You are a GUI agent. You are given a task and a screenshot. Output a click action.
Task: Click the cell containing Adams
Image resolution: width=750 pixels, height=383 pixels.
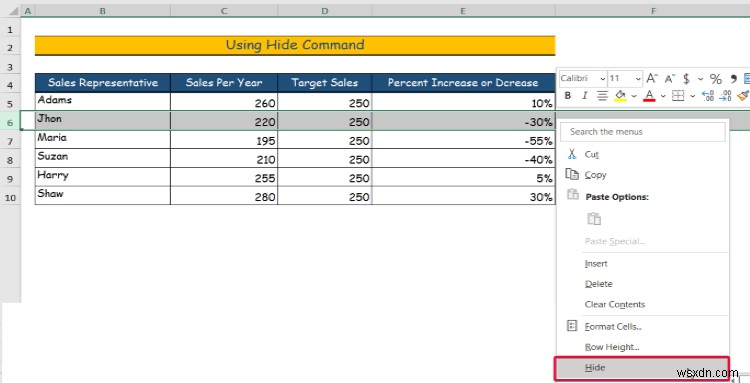click(103, 101)
